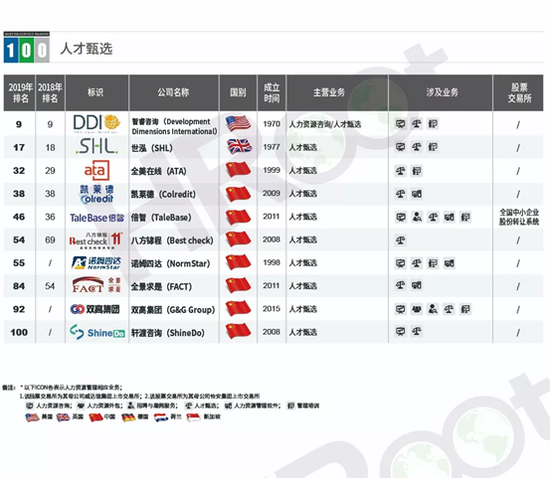Click the outsourcing handshake icon in the G&G Group row
The image size is (550, 478).
[416, 309]
